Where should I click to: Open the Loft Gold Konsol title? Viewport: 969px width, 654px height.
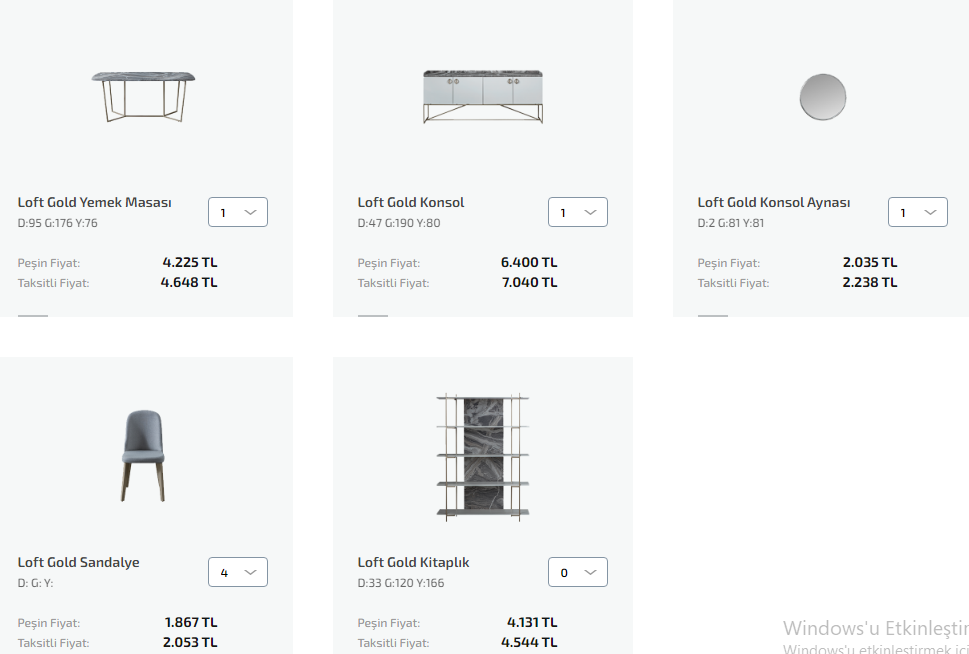(x=411, y=202)
